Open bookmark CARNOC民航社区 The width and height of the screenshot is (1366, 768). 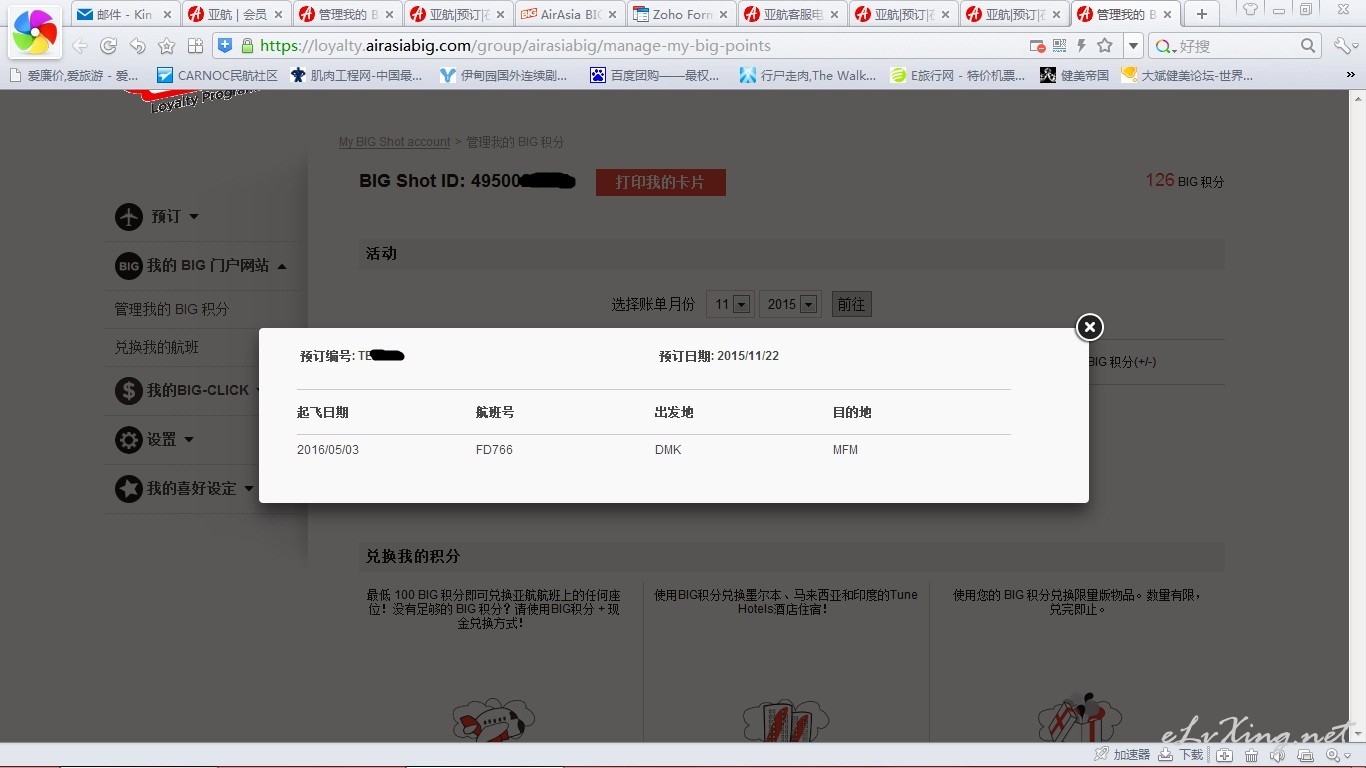coord(217,75)
